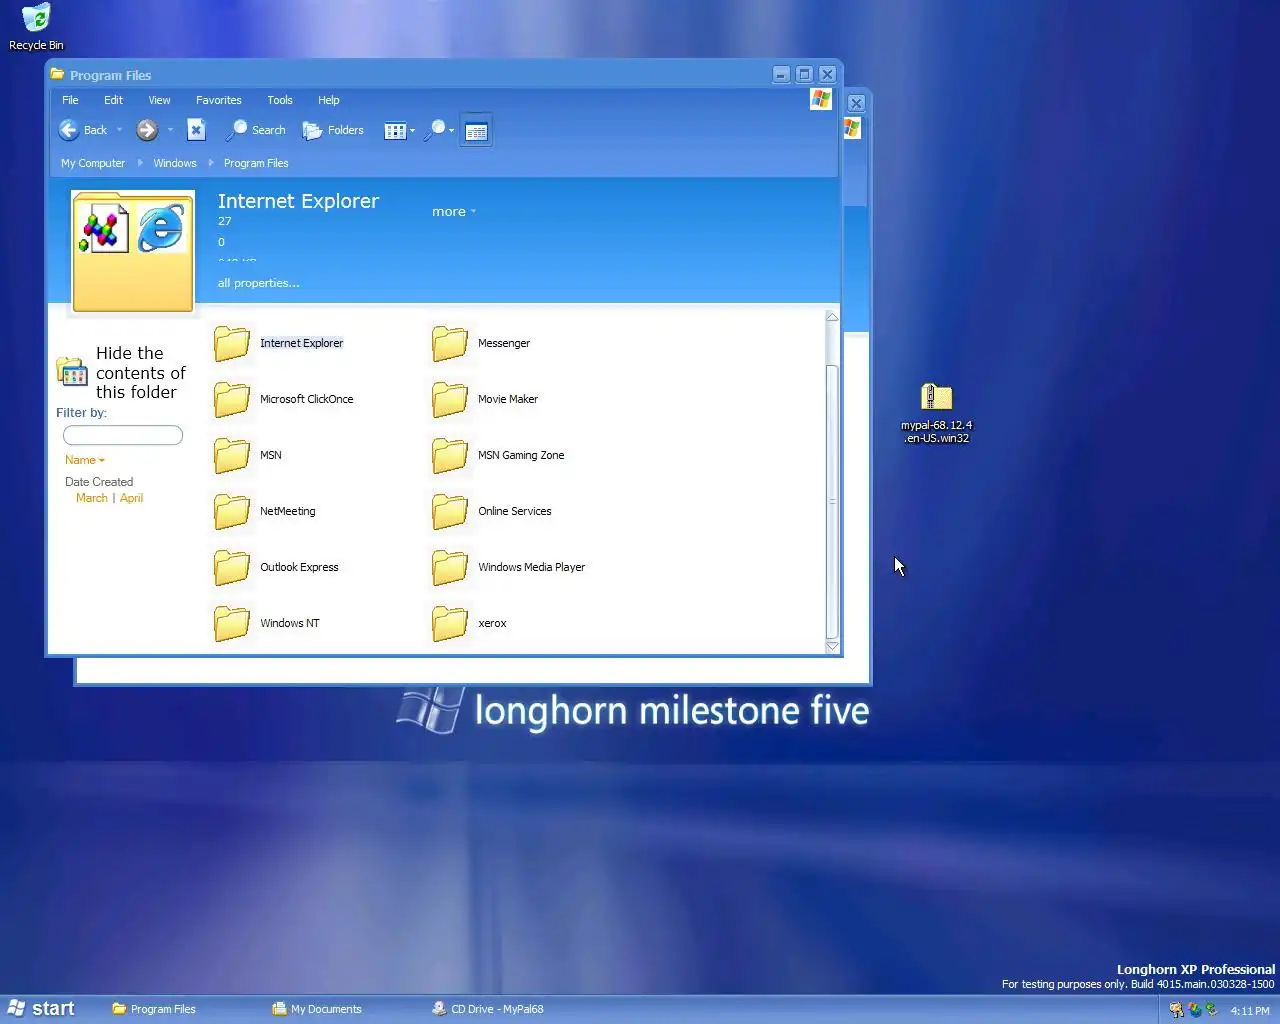This screenshot has height=1024, width=1280.
Task: Click the 'Date Created' filter label
Action: click(x=99, y=482)
